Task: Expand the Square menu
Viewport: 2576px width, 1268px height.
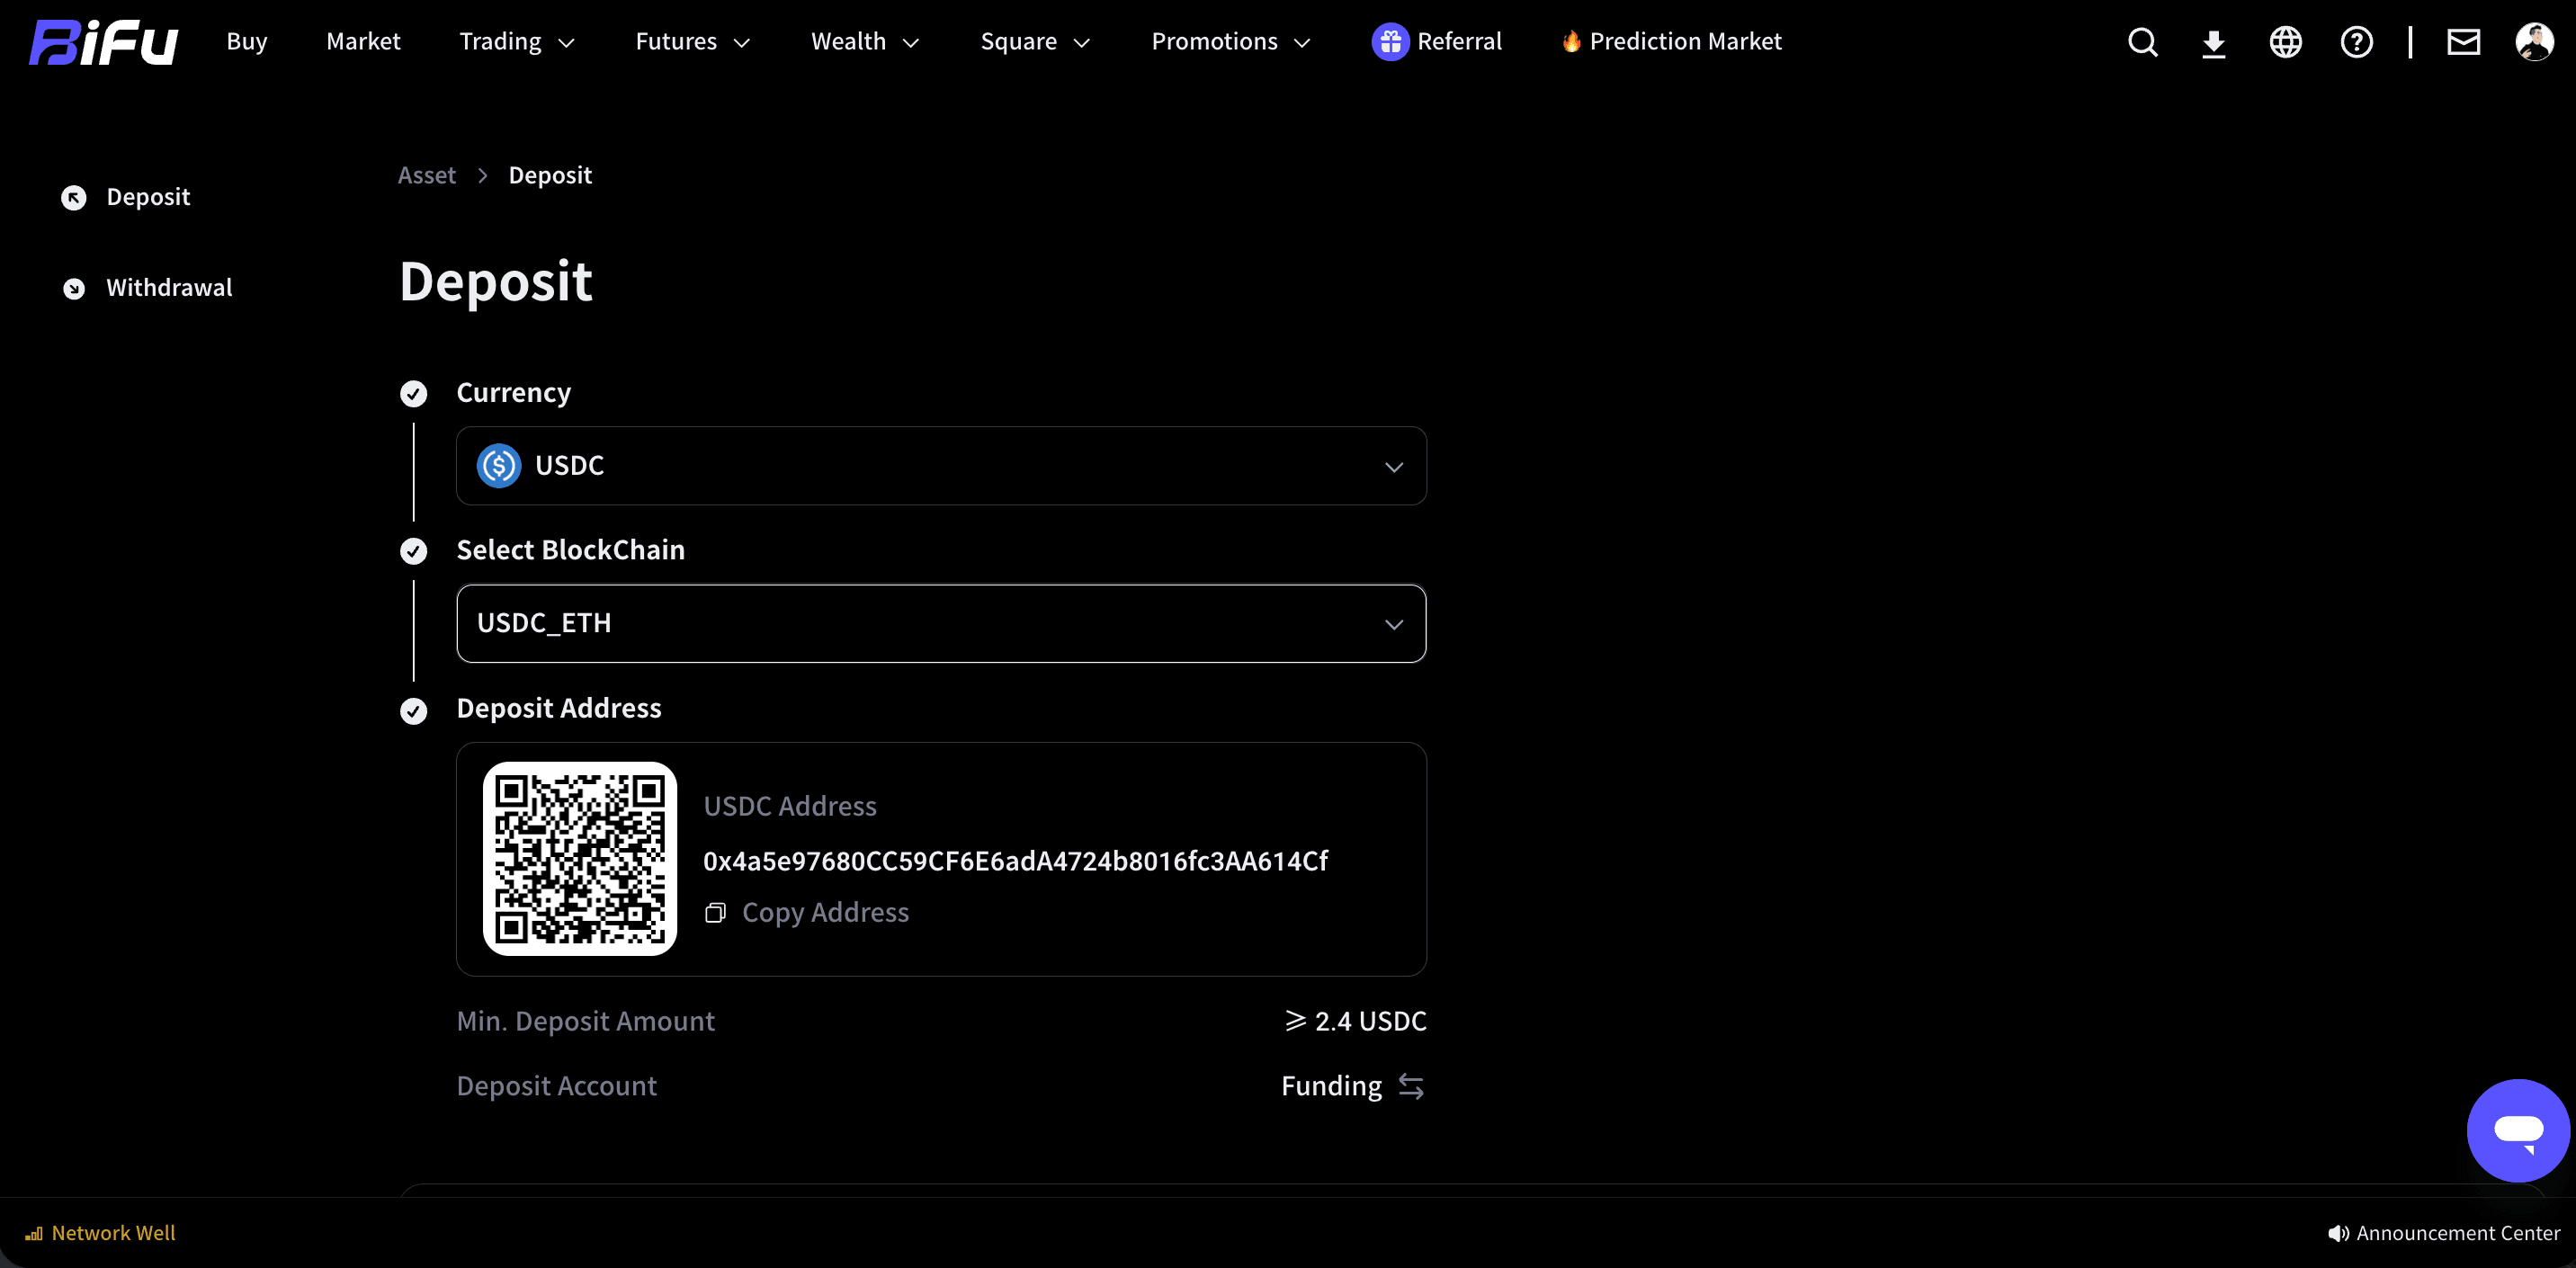Action: 1035,42
